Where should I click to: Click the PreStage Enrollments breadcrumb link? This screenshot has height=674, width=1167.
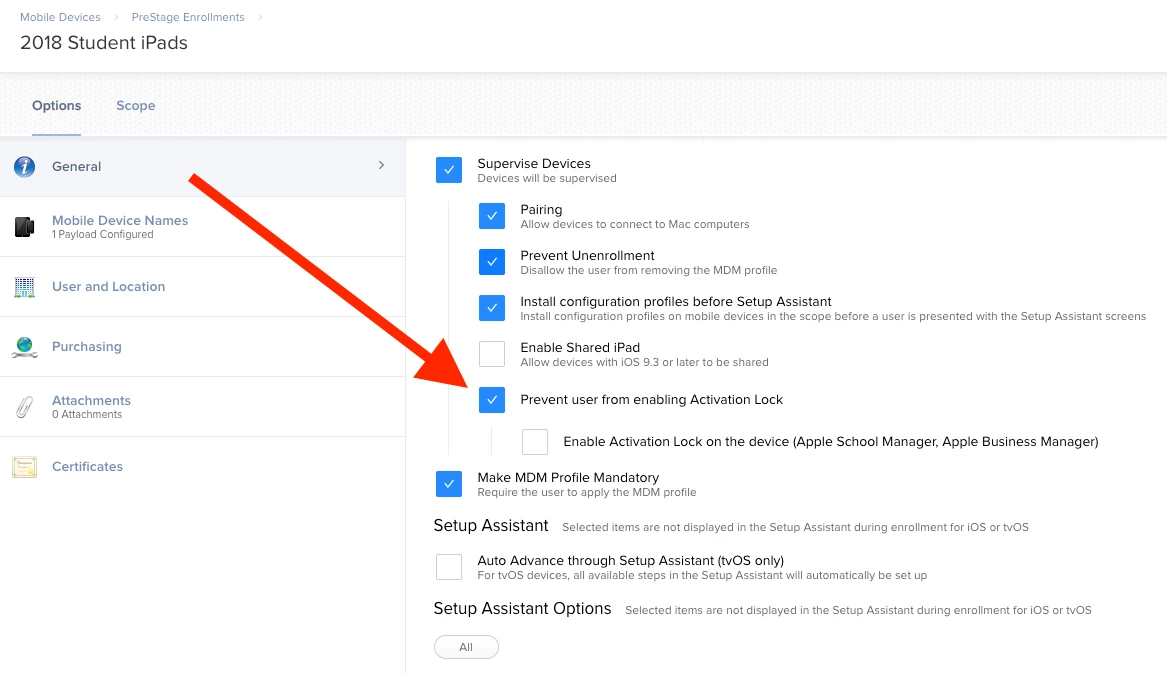[x=188, y=17]
